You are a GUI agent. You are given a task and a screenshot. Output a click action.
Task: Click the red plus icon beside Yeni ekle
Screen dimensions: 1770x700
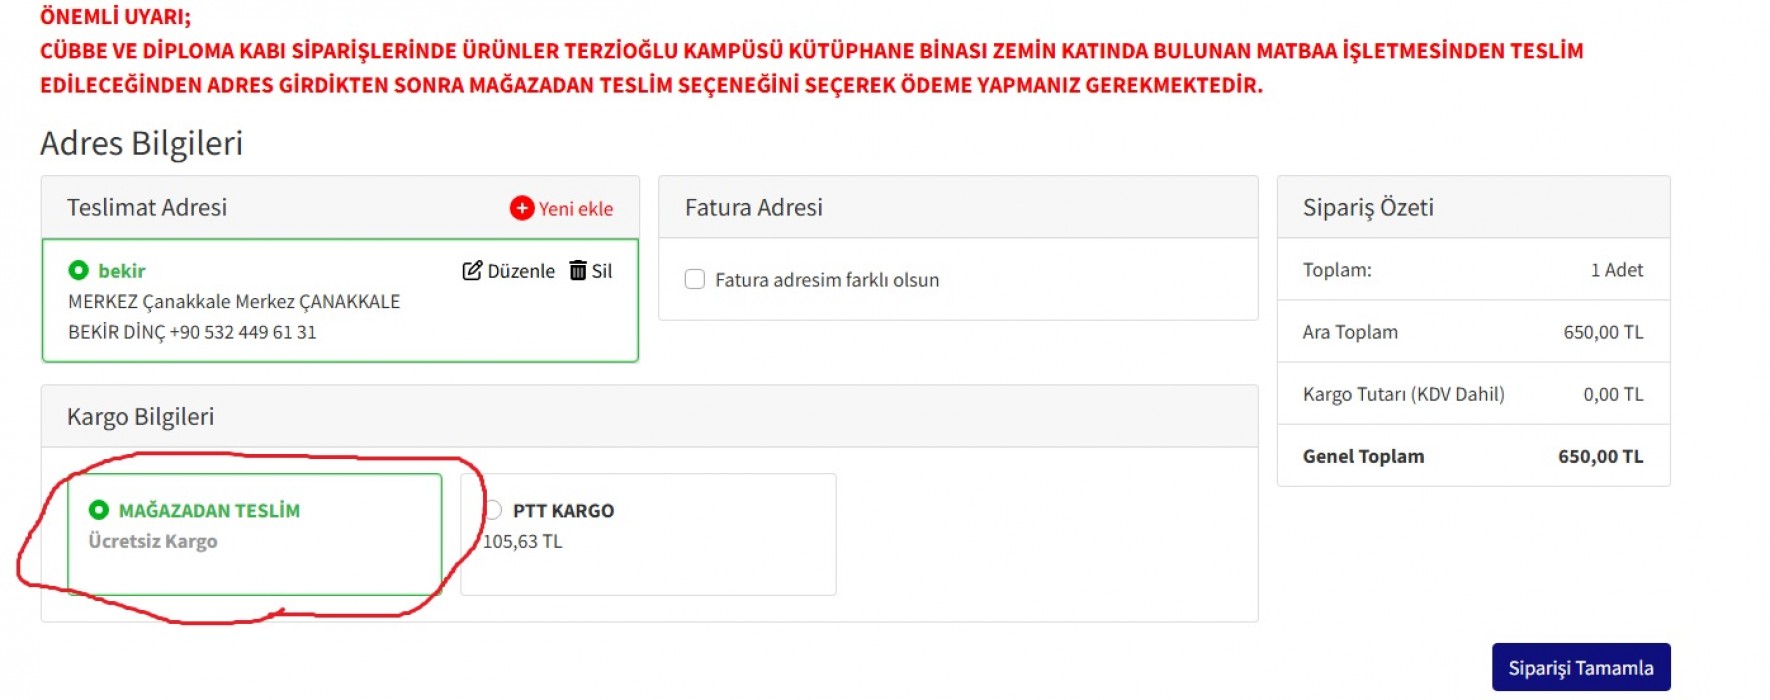522,208
